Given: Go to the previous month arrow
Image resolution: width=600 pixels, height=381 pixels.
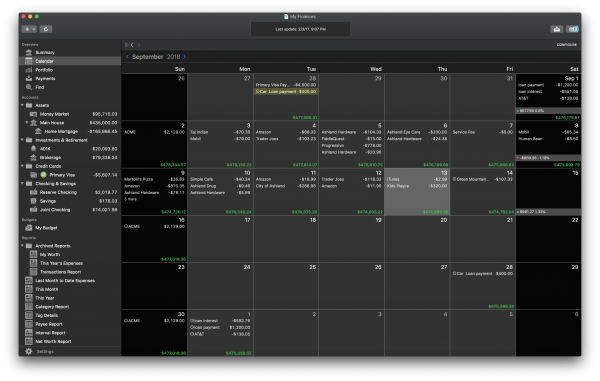Looking at the screenshot, I should point(127,57).
